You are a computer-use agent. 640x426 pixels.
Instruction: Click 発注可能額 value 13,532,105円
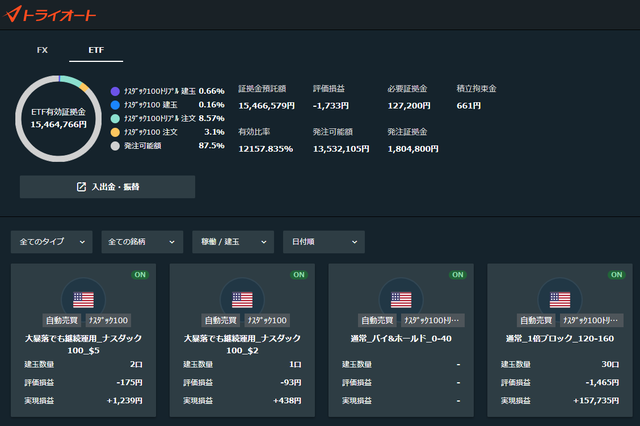(341, 149)
